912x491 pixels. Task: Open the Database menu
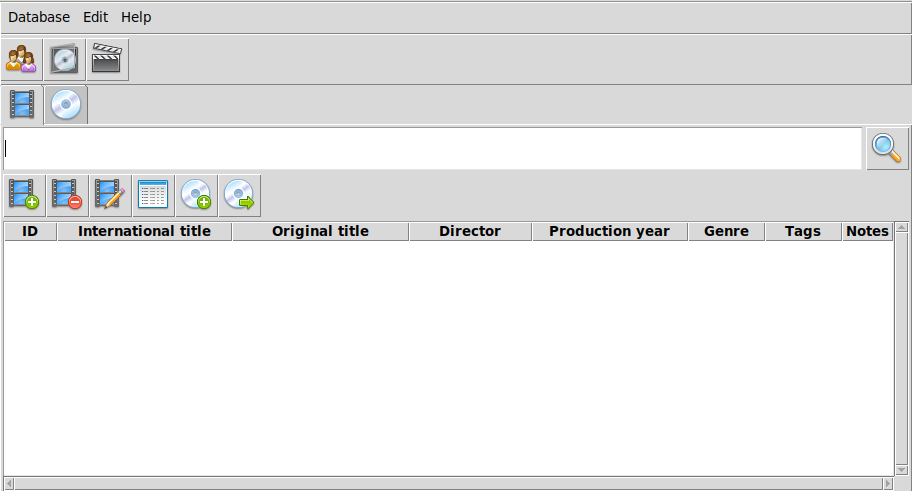(x=39, y=17)
